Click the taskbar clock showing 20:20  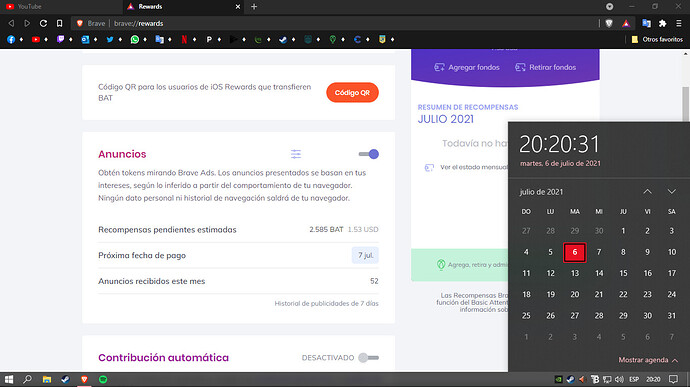pos(653,380)
